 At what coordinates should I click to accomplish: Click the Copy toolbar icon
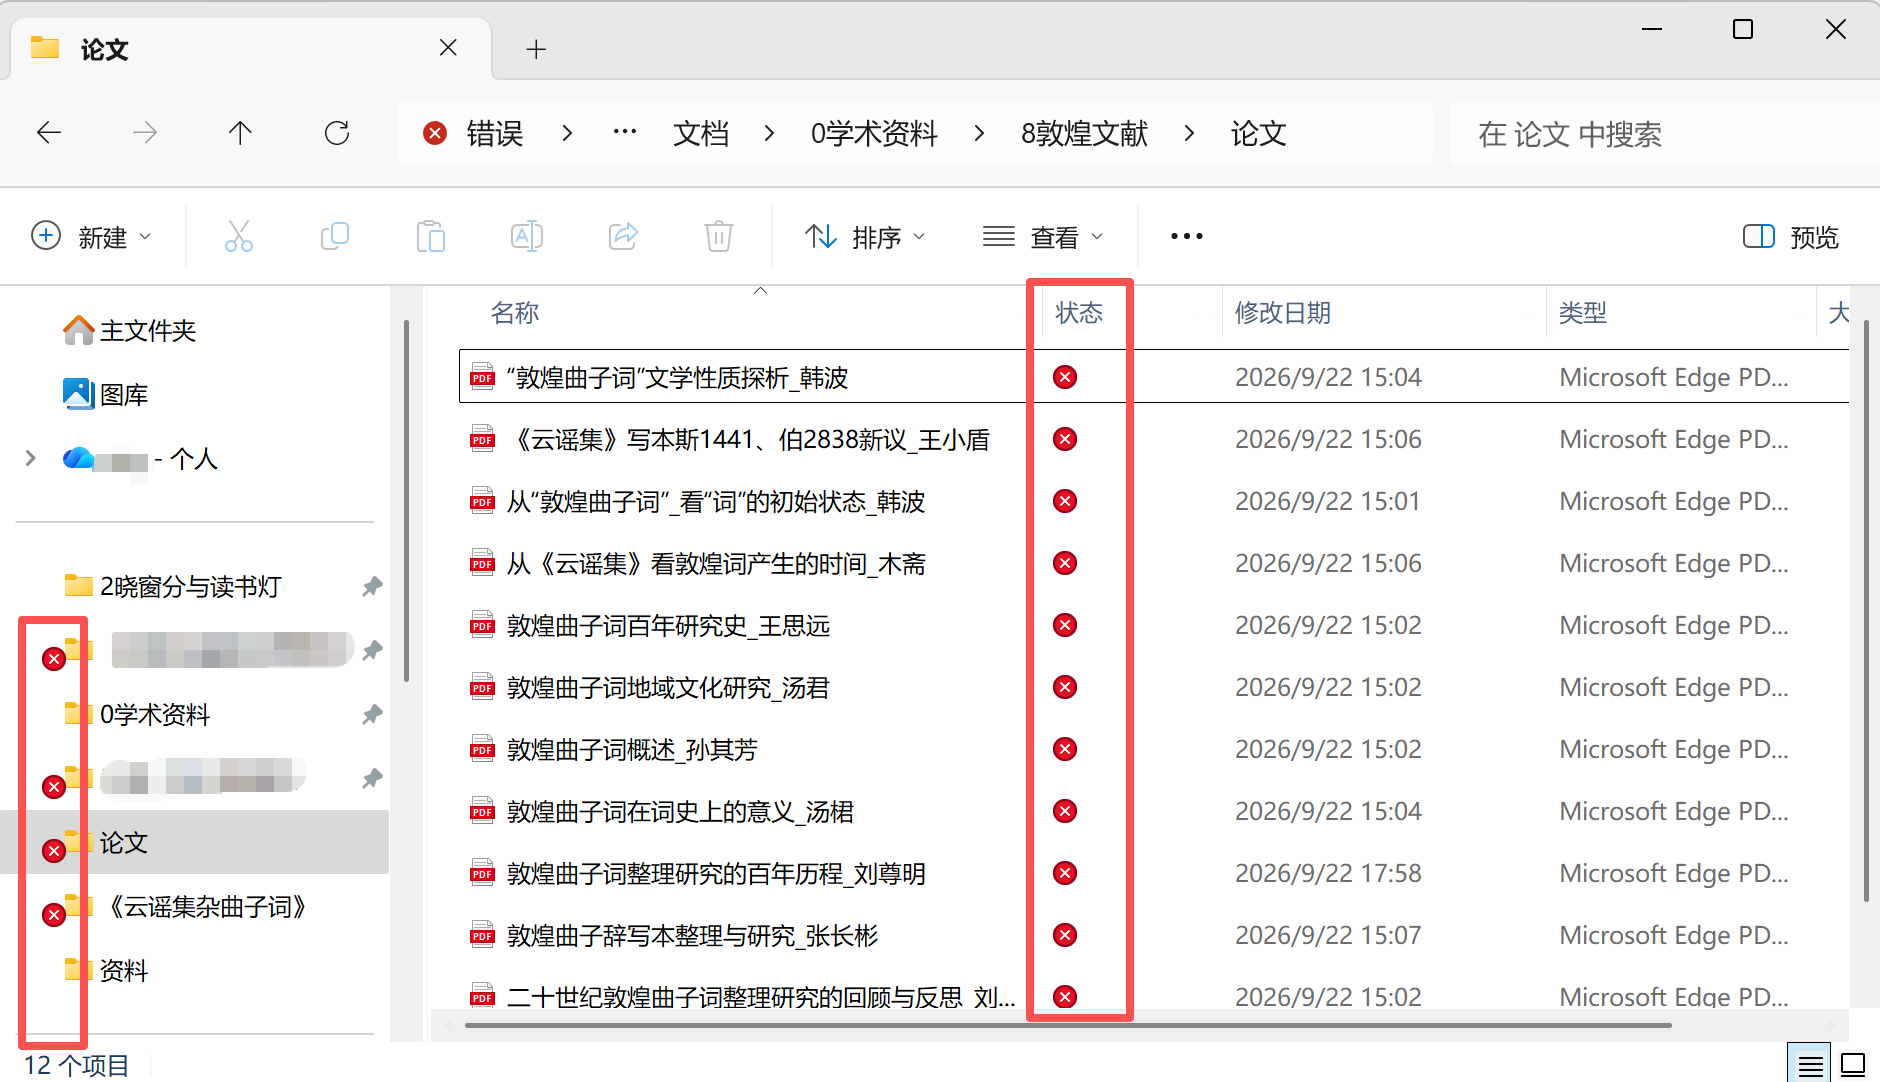click(x=335, y=237)
